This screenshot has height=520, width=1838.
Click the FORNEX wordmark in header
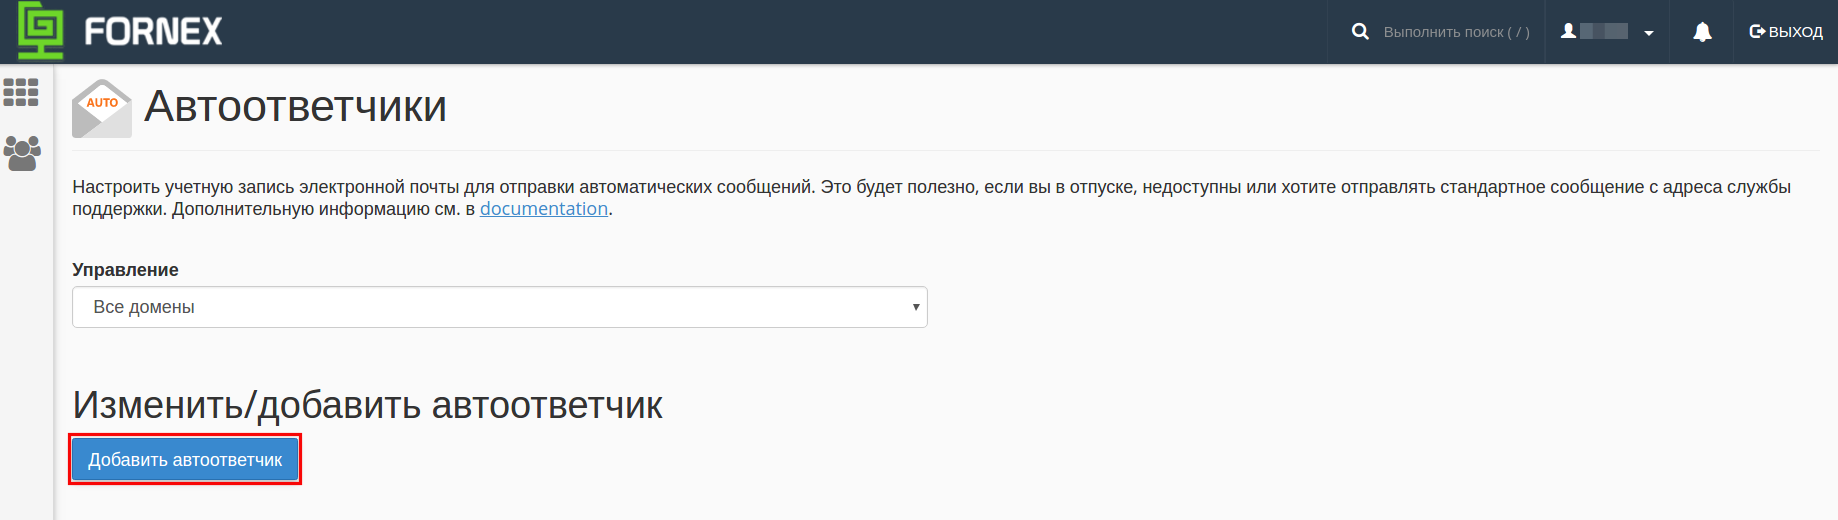coord(153,32)
